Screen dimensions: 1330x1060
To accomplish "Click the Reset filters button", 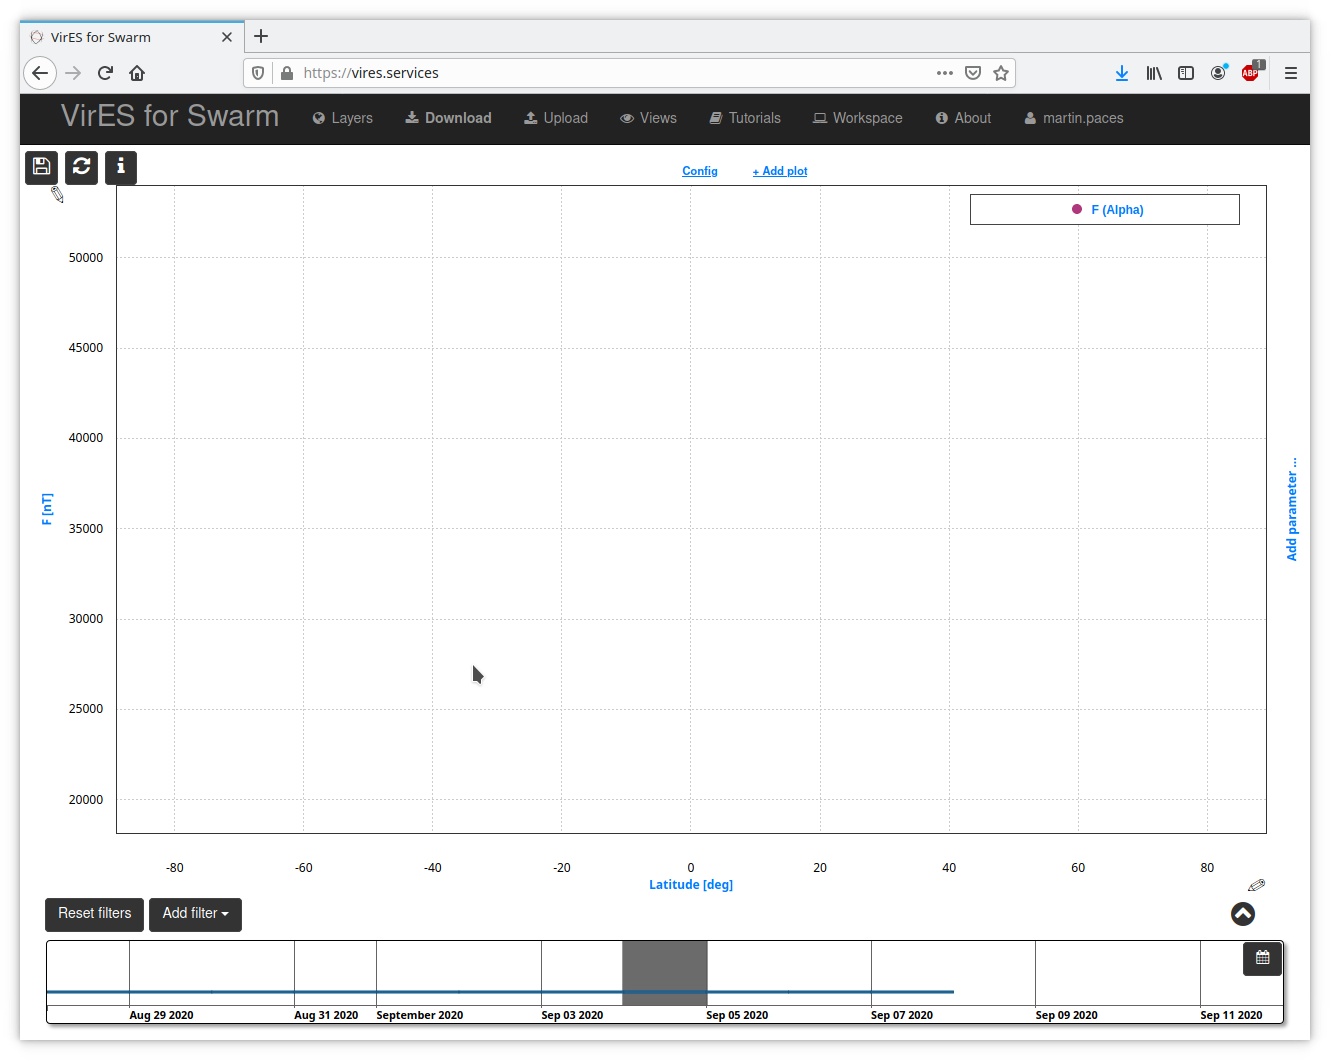I will click(94, 914).
